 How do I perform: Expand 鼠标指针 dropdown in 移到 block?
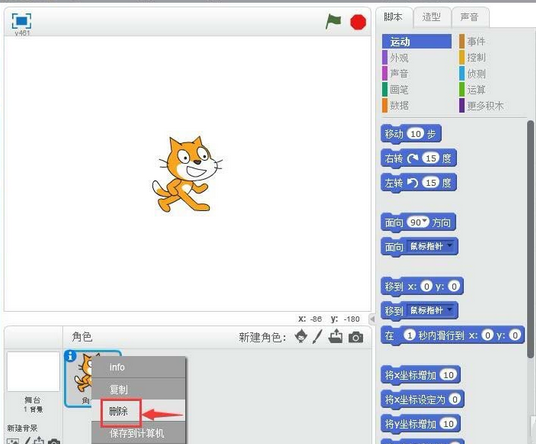pos(450,310)
